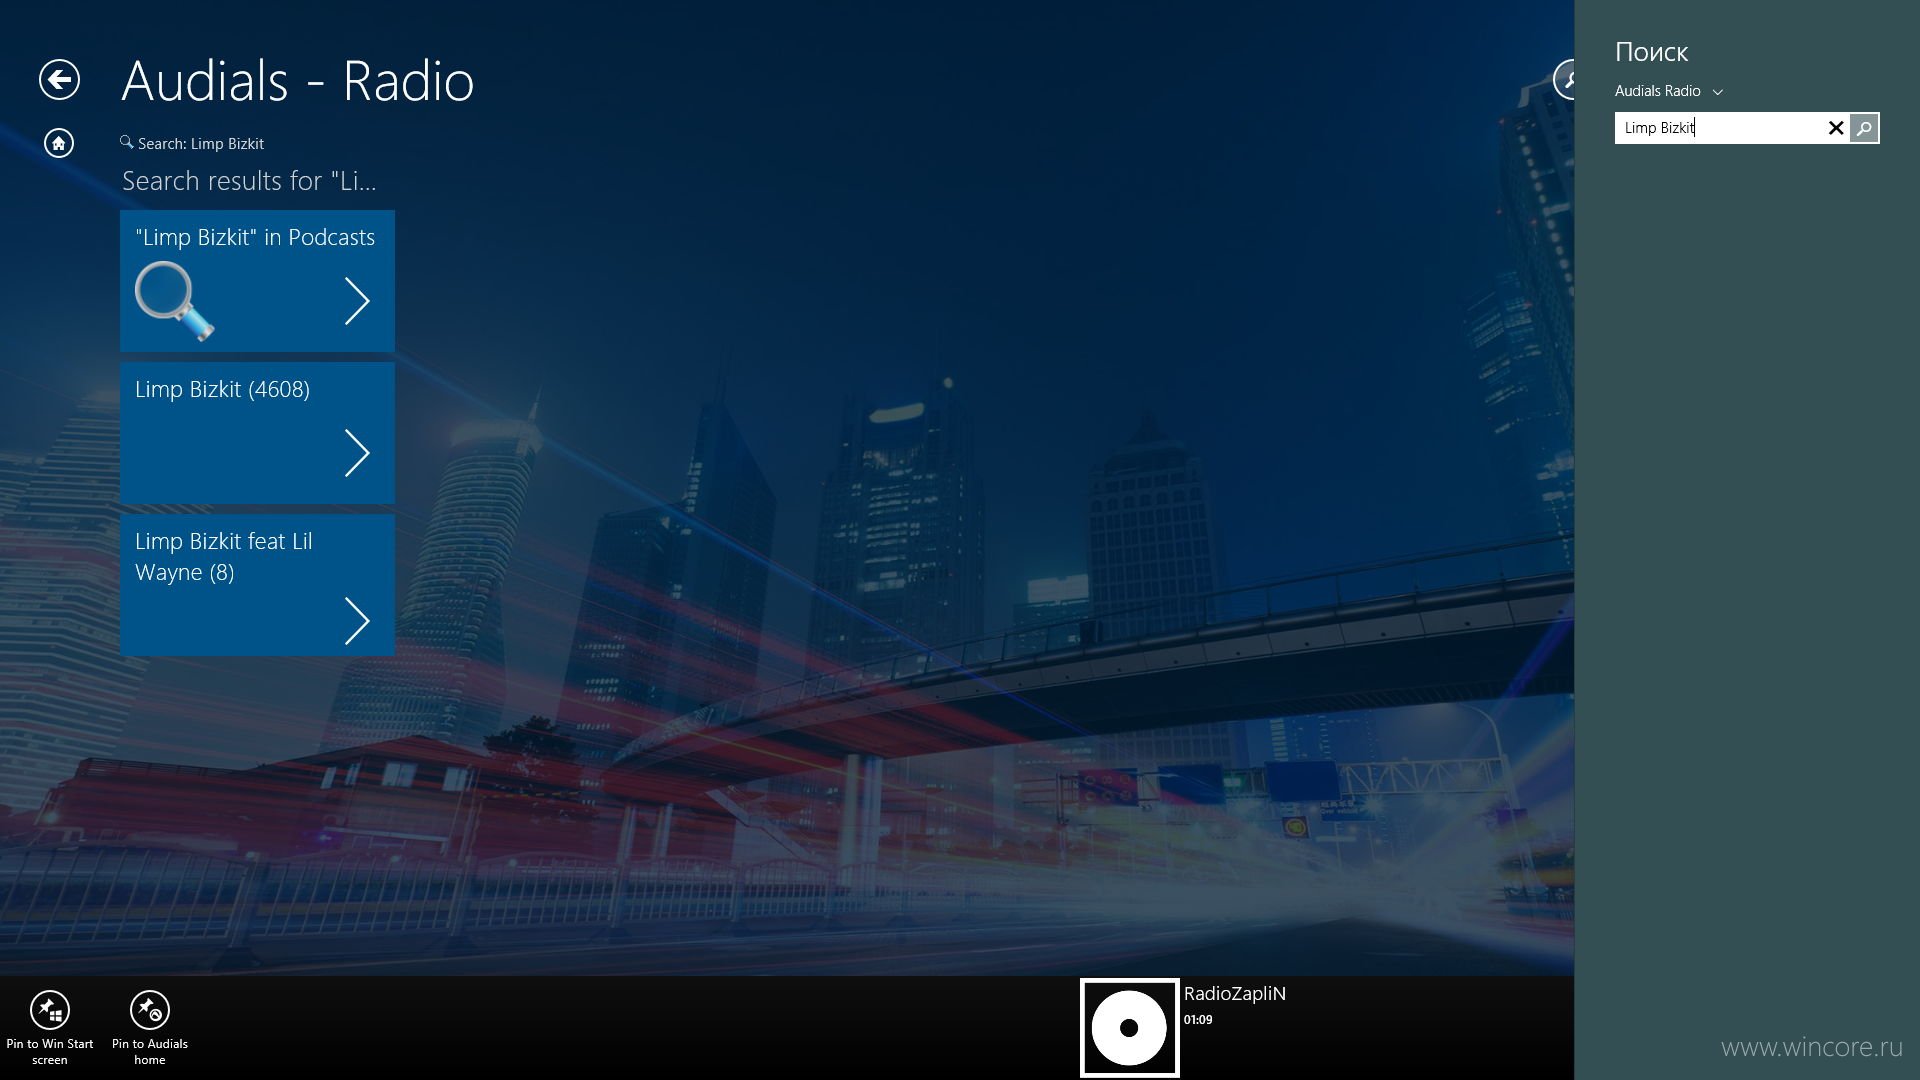Clear the search text with the X
This screenshot has height=1080, width=1920.
1836,128
